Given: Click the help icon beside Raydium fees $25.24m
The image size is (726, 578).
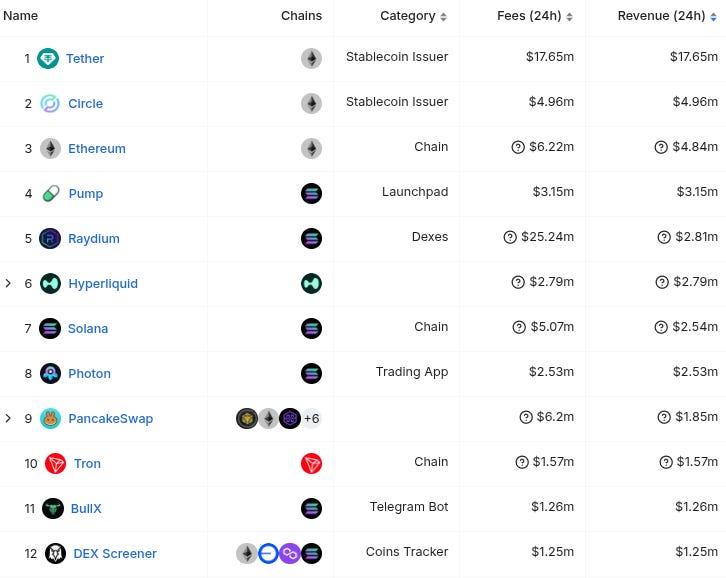Looking at the screenshot, I should pyautogui.click(x=510, y=237).
